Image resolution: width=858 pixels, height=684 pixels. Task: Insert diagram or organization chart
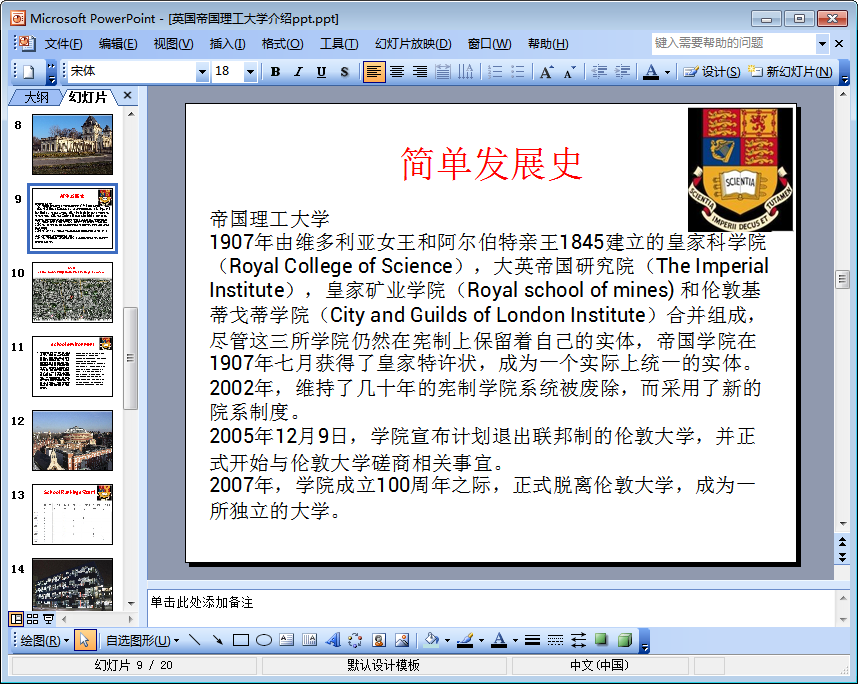point(356,640)
